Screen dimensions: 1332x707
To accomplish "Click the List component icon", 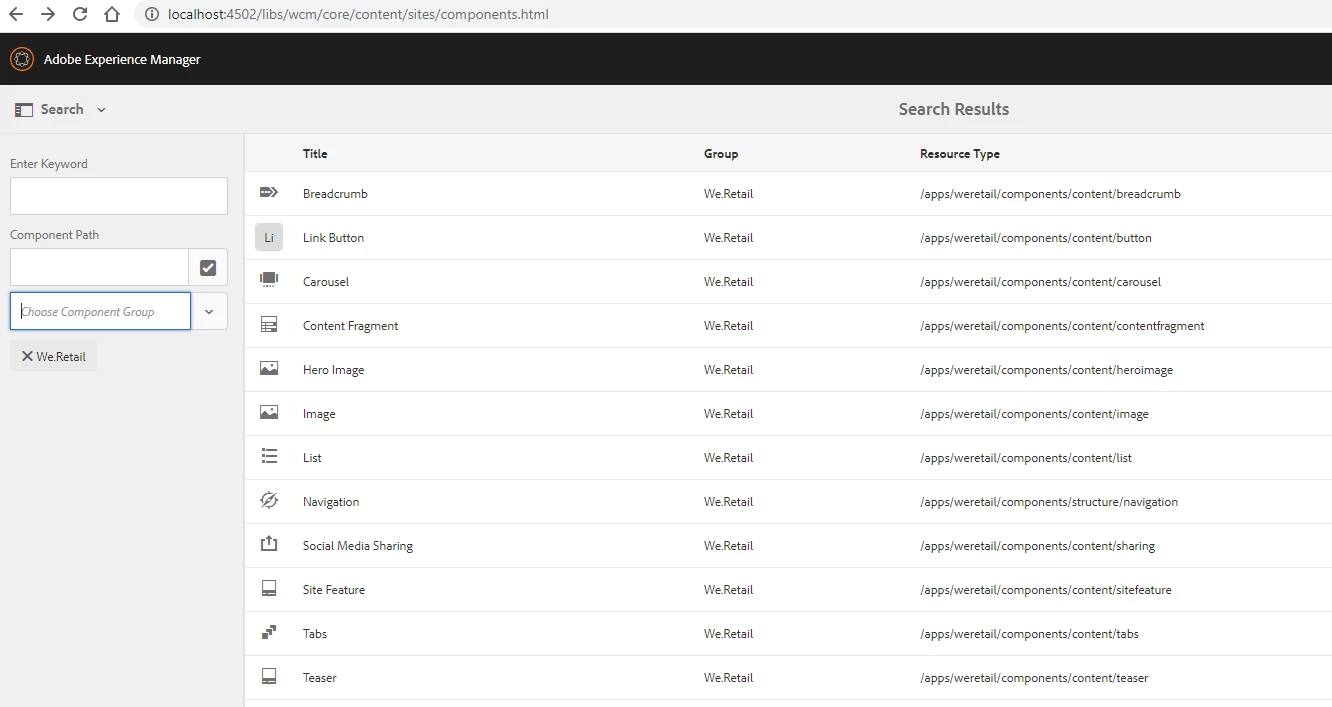I will [269, 457].
